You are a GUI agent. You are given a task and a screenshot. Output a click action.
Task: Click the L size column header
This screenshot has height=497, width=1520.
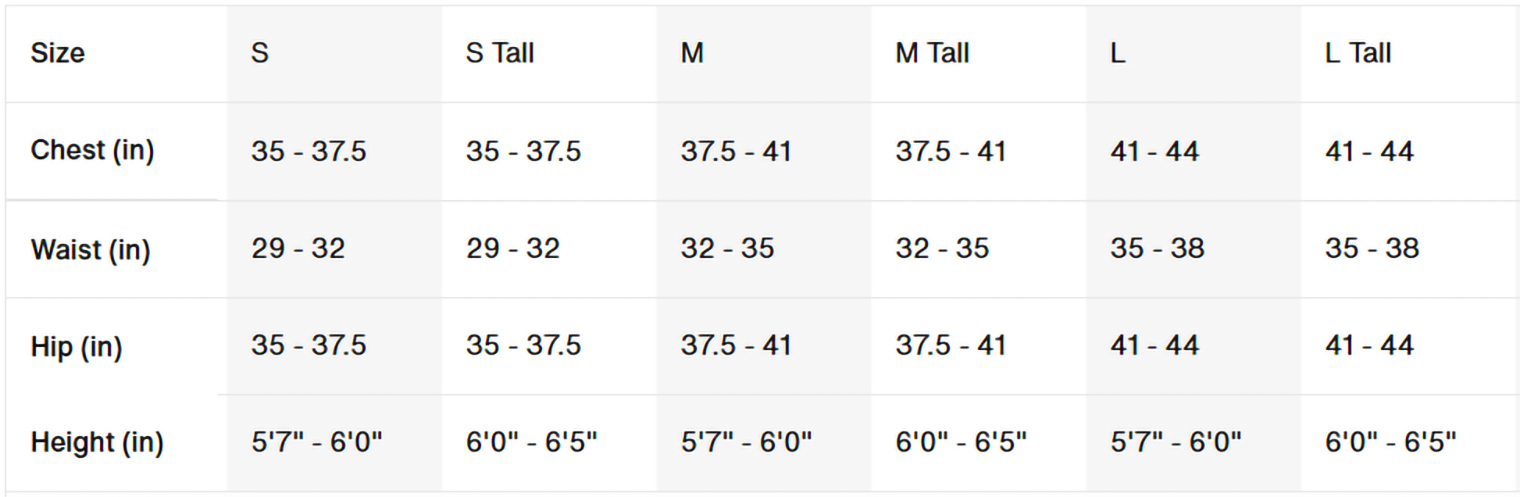coord(1118,53)
